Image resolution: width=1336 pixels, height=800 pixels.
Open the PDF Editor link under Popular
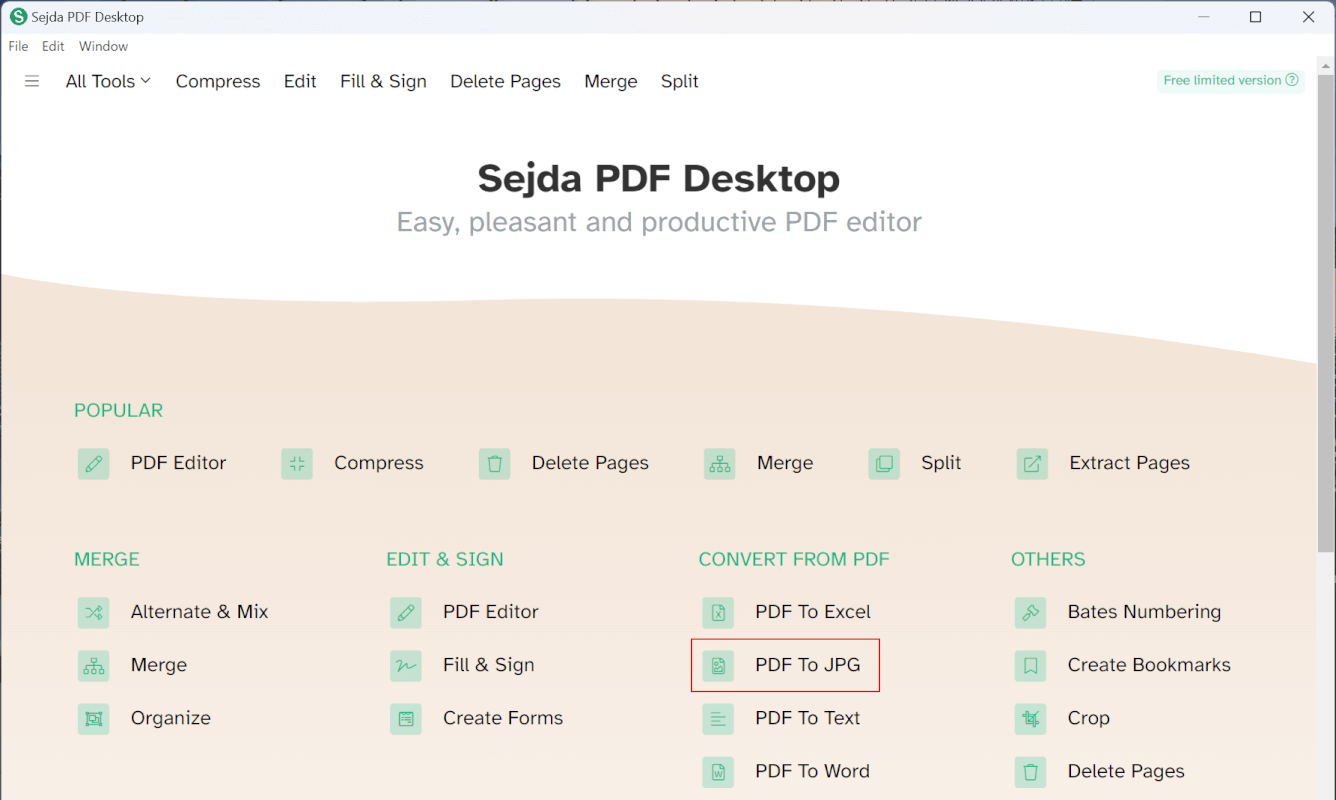click(178, 463)
